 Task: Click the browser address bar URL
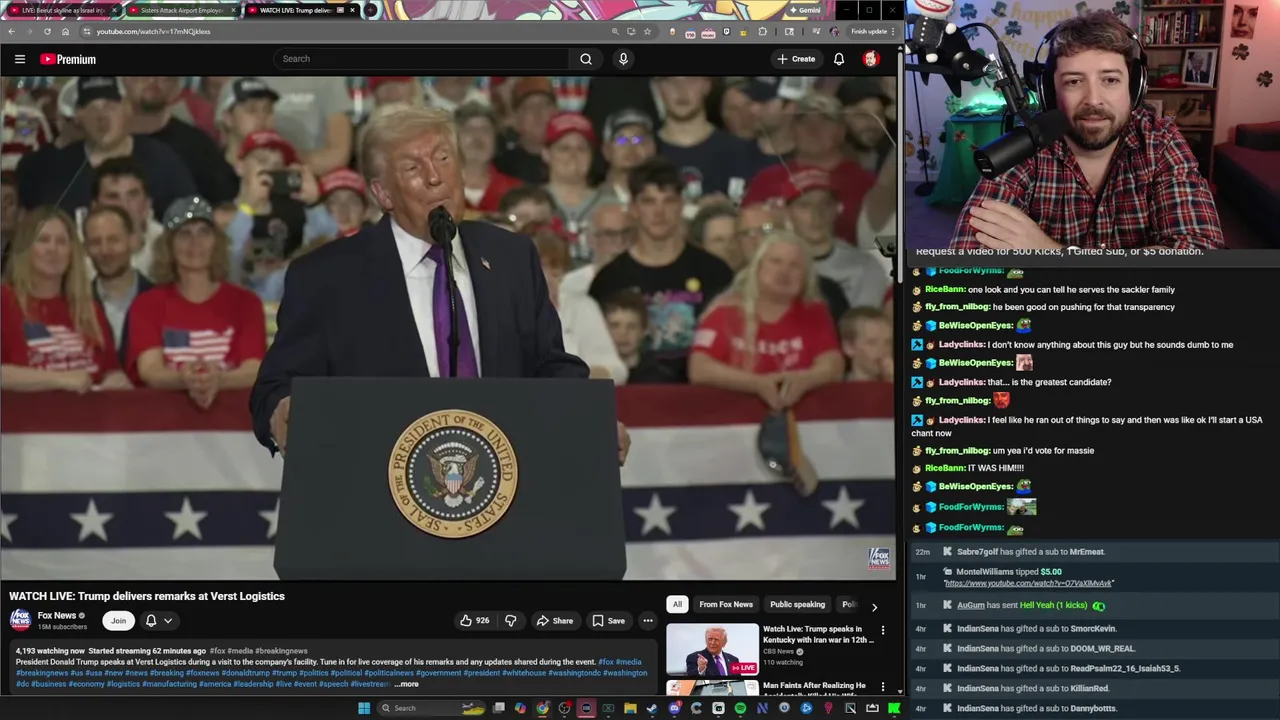[x=153, y=31]
